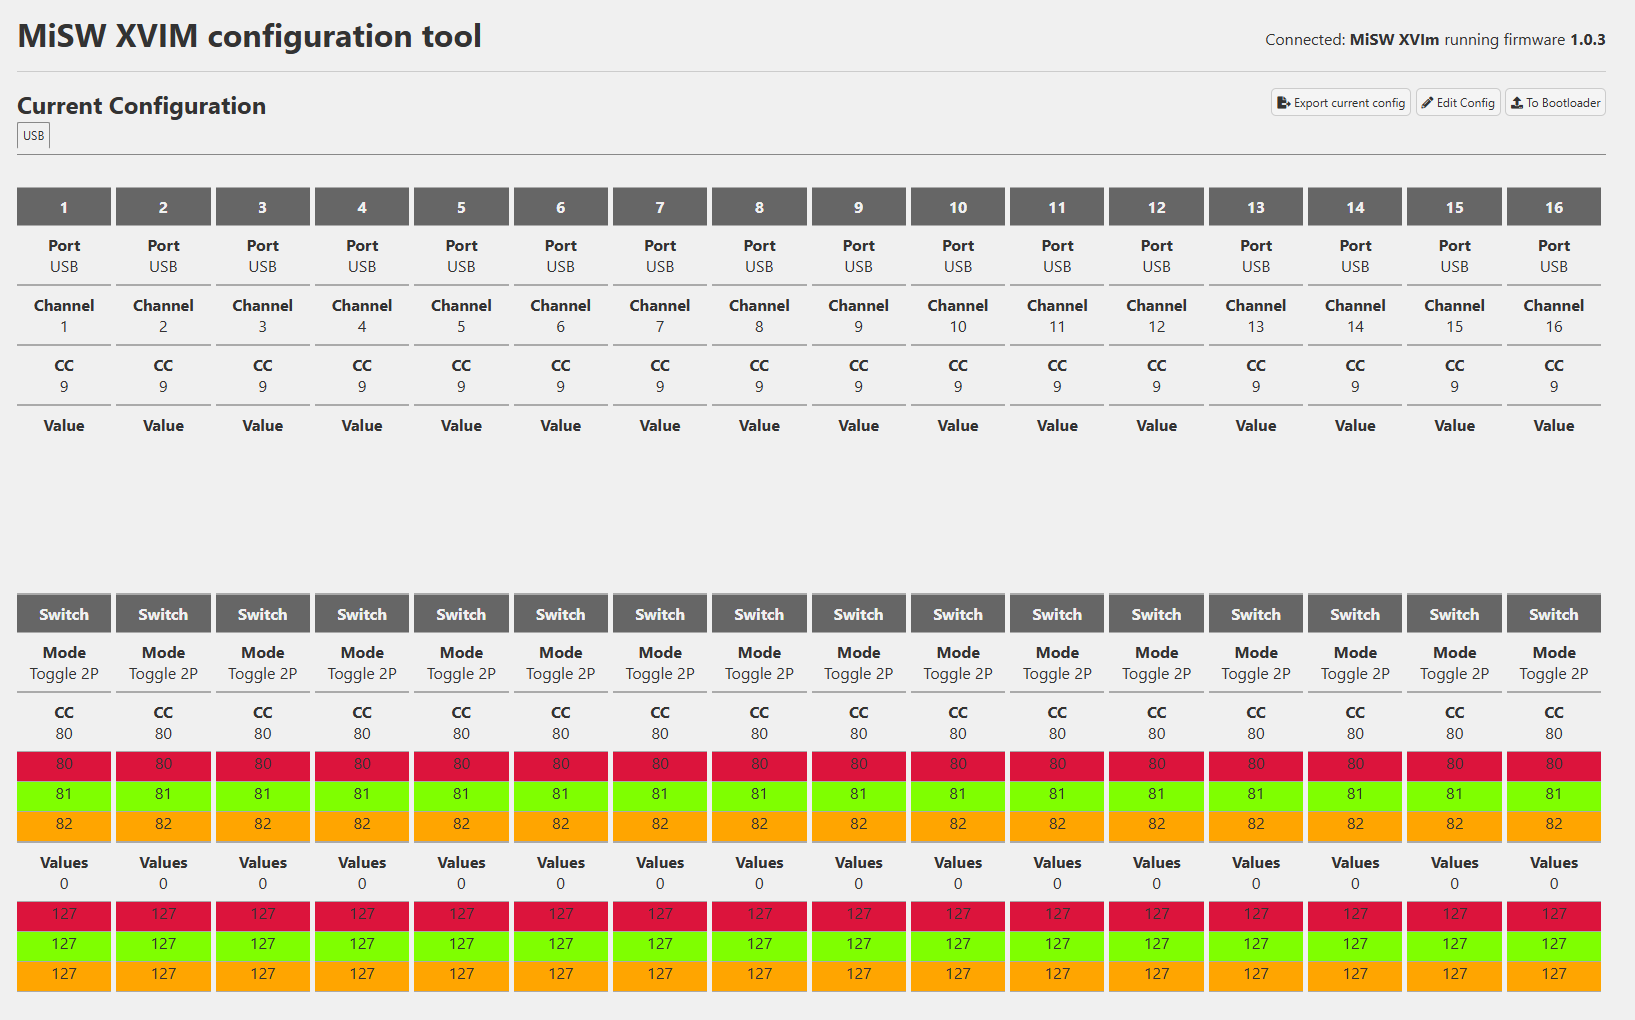Screen dimensions: 1635x1020
Task: Click the red 80 cell under column 1
Action: 64,764
